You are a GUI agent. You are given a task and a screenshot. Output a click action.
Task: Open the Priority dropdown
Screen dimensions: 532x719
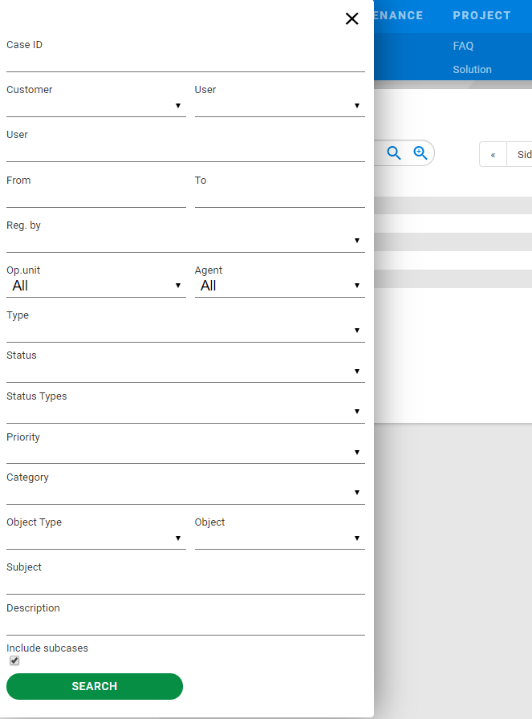coord(185,453)
